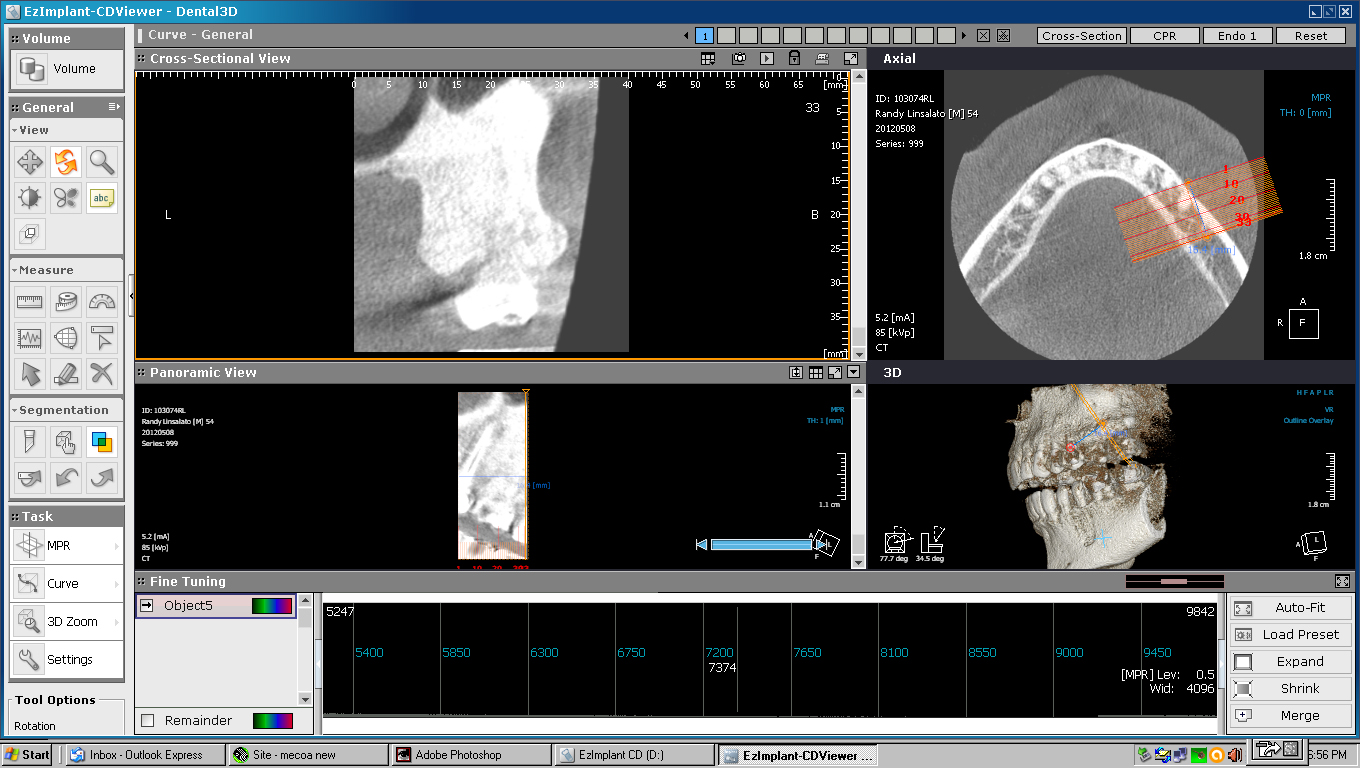
Task: Open the layout grid dropdown in Cross-Sectional View
Action: (708, 59)
